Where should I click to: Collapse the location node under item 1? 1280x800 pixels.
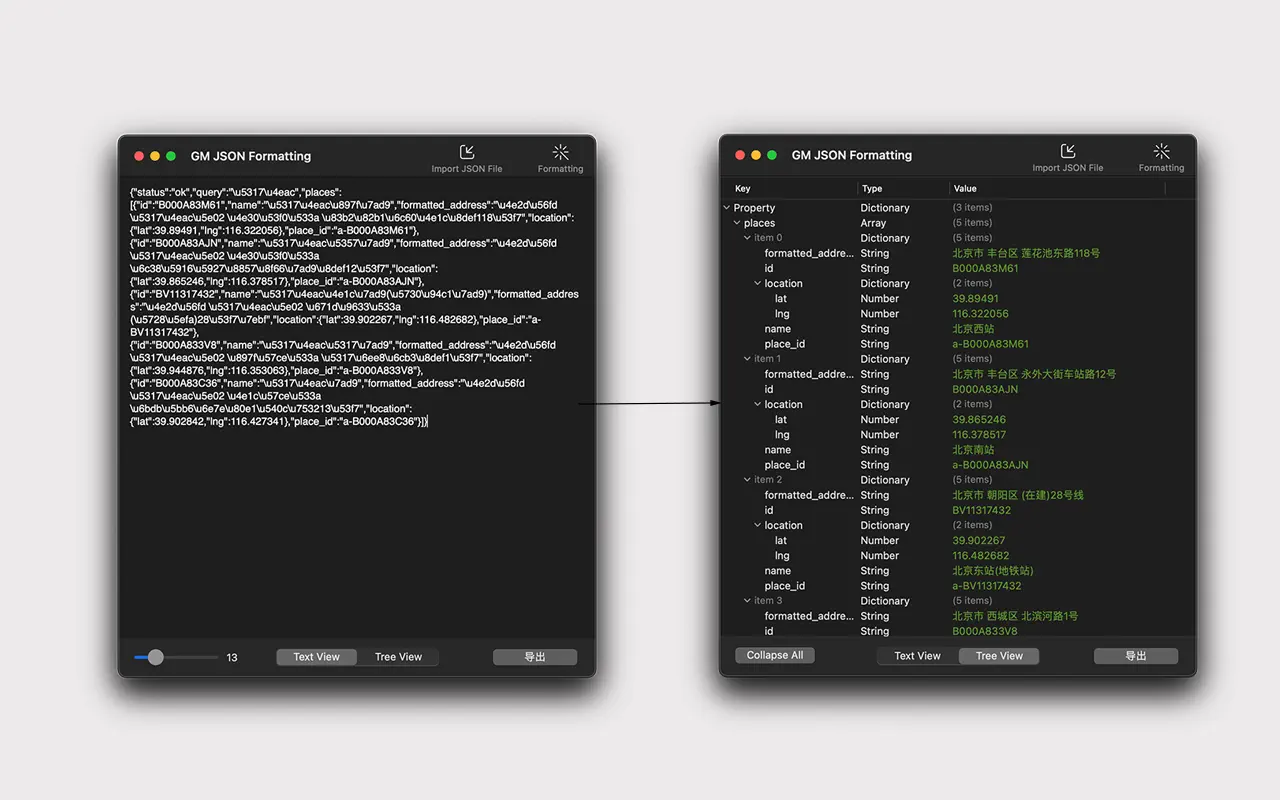pyautogui.click(x=757, y=404)
